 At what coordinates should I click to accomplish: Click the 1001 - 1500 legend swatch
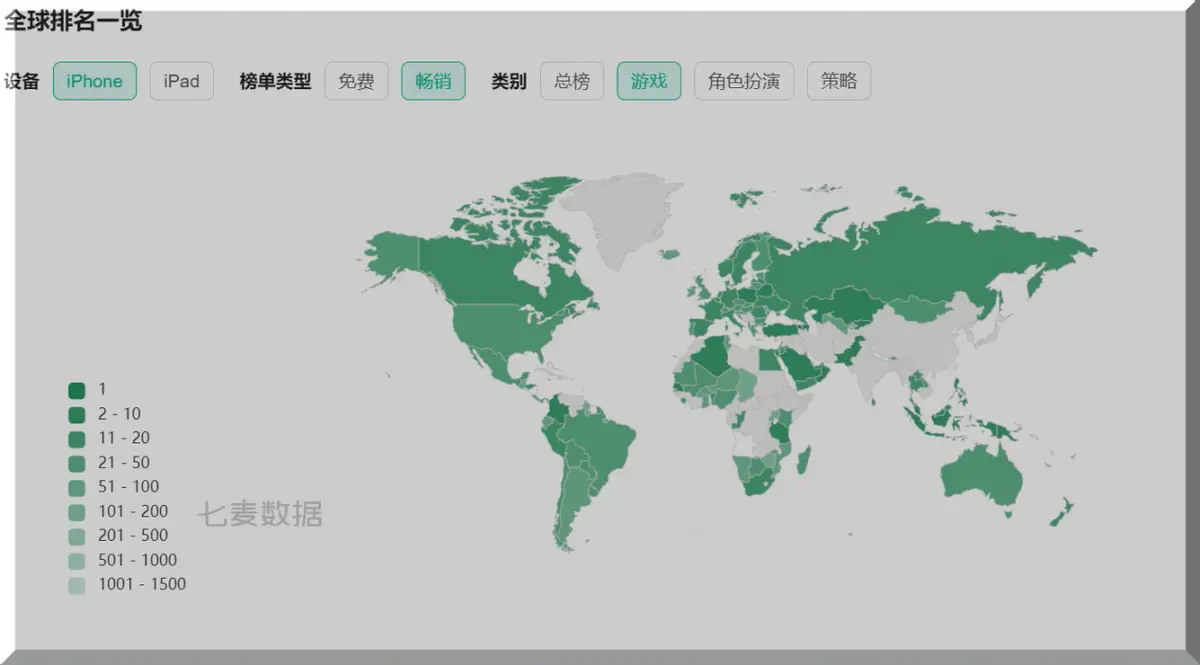click(x=77, y=585)
